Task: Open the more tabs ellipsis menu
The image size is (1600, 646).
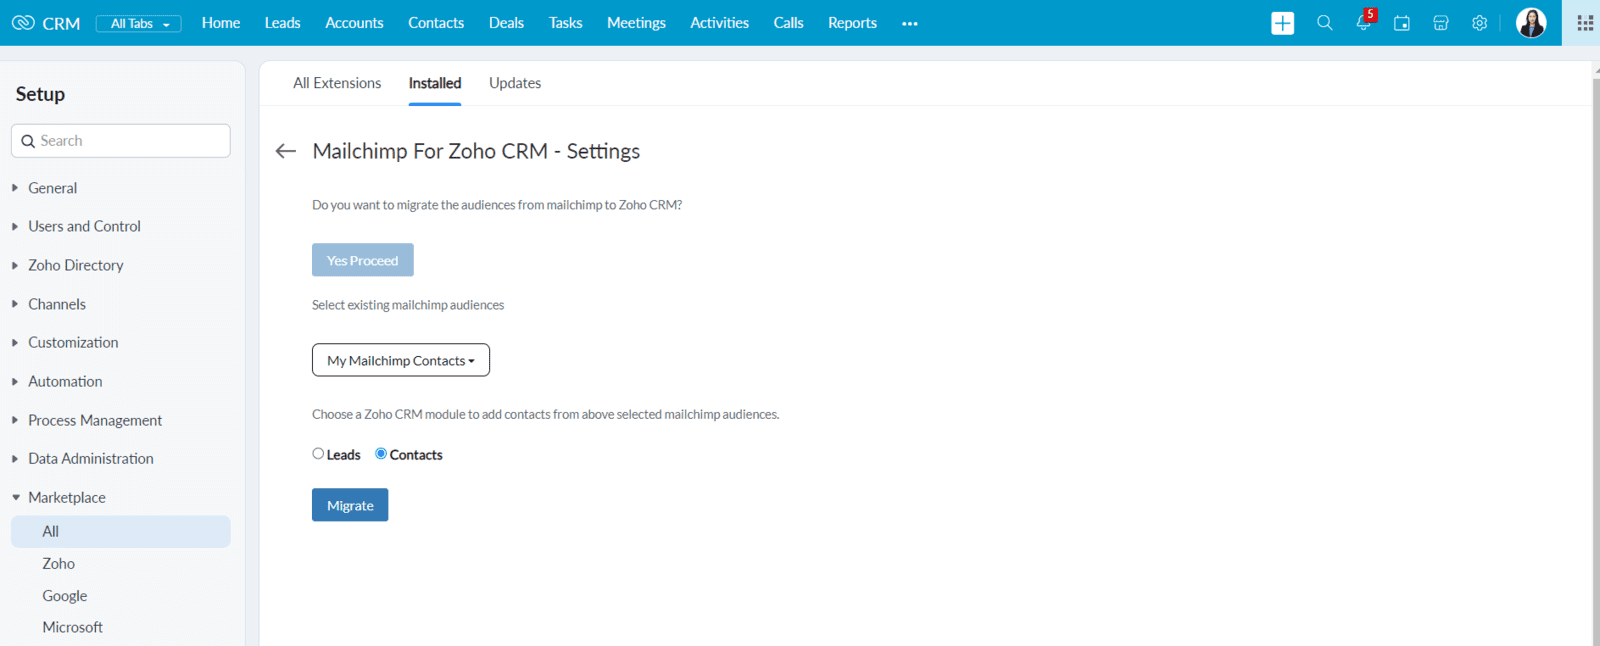Action: pos(909,23)
